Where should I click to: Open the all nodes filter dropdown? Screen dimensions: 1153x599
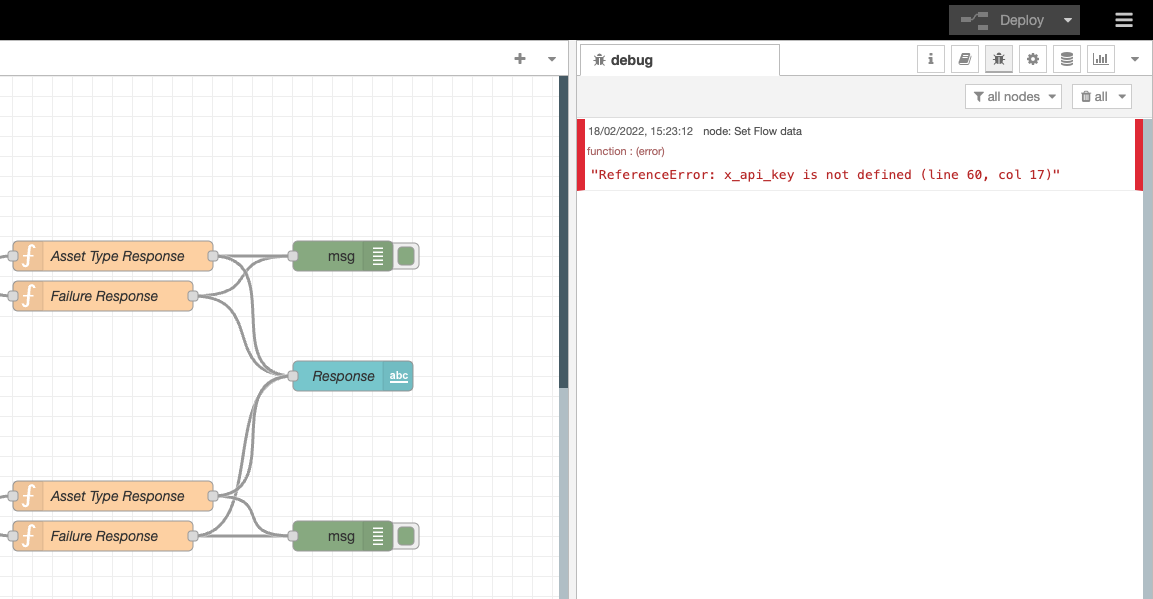1013,96
